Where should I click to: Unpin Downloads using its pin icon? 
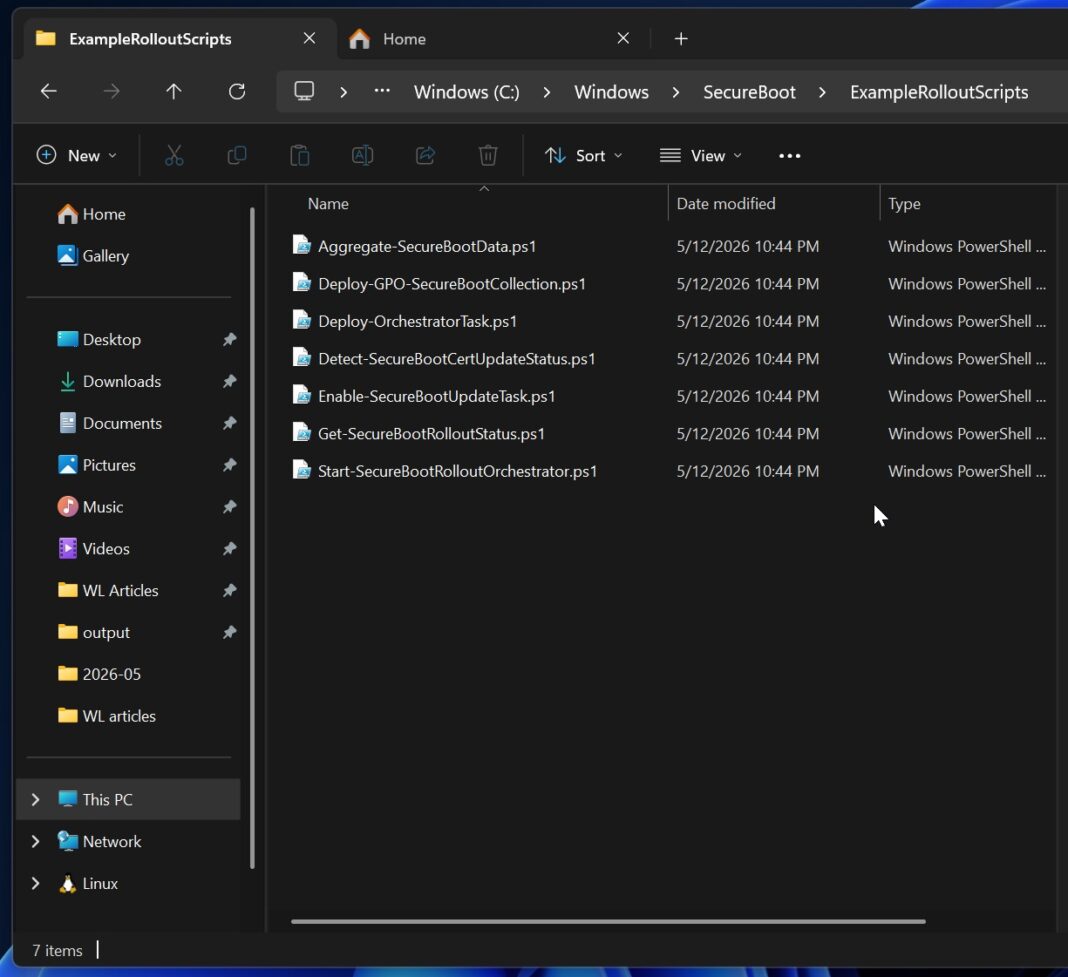pos(230,381)
